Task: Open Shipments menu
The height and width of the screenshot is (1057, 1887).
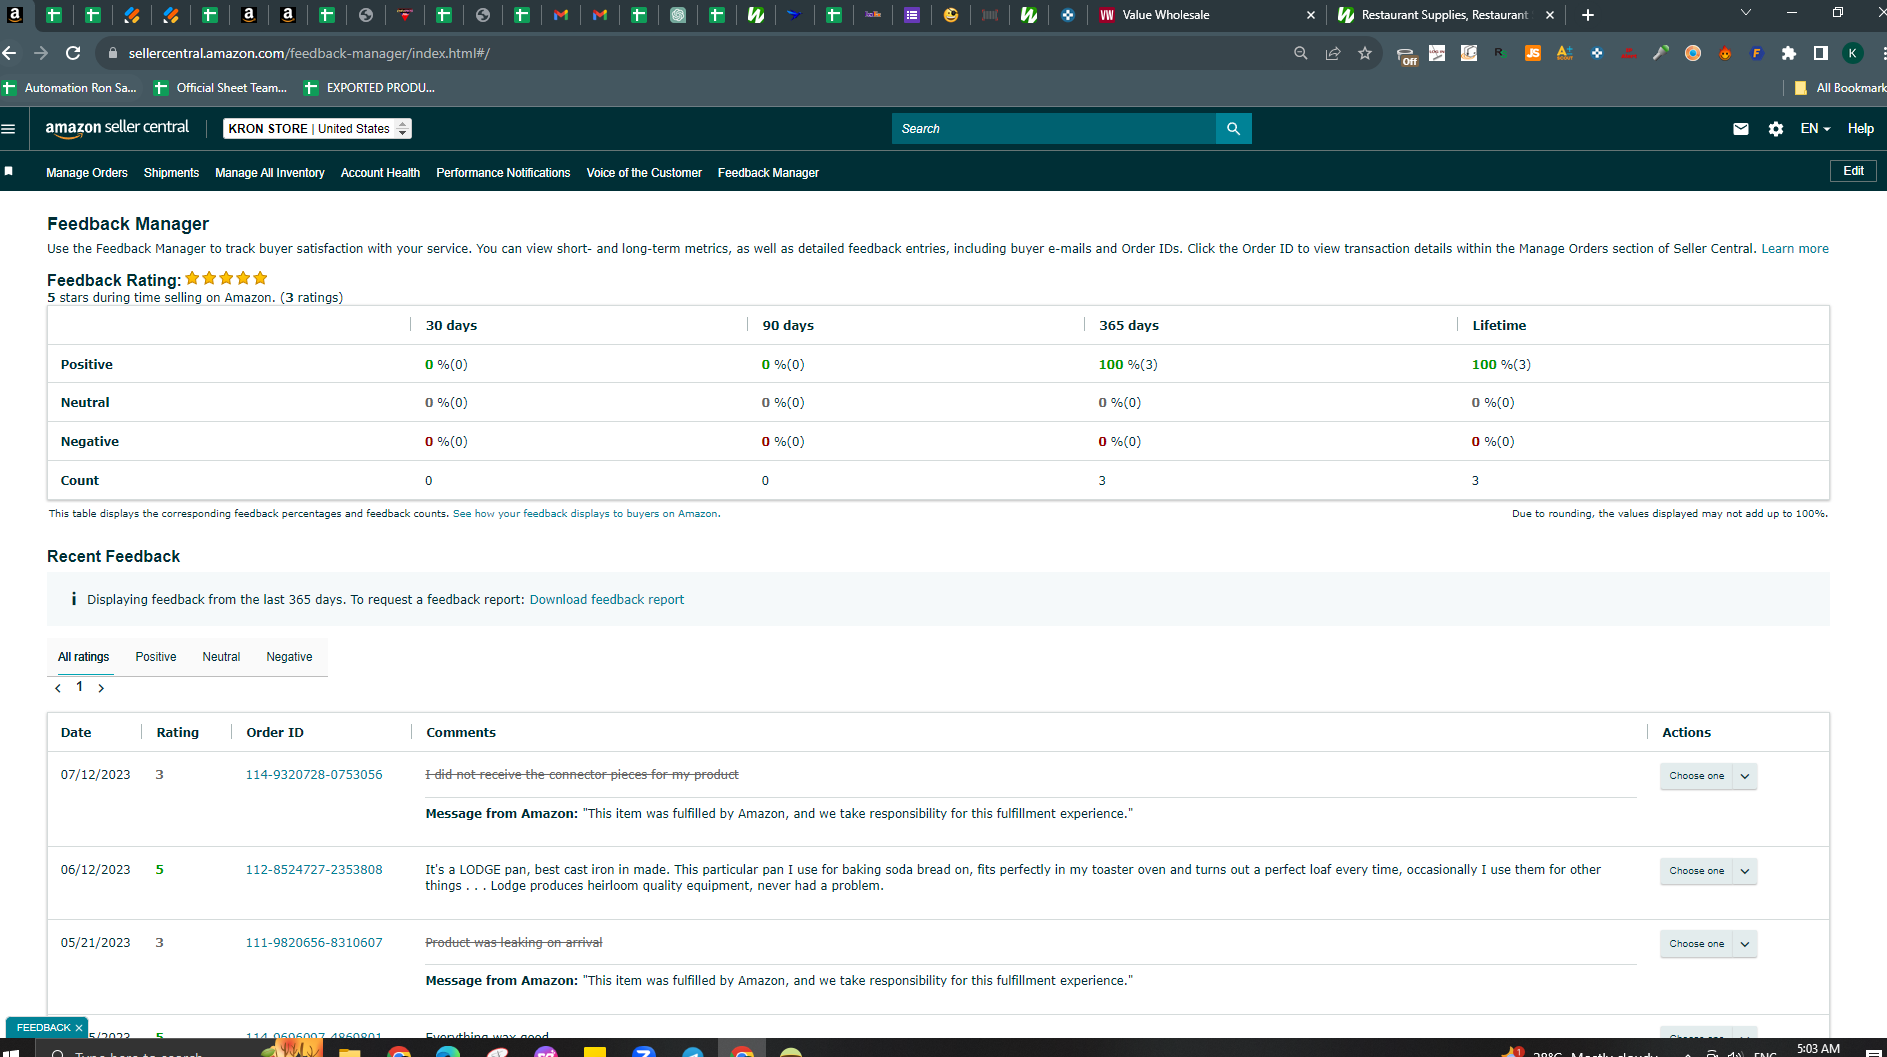Action: [171, 173]
